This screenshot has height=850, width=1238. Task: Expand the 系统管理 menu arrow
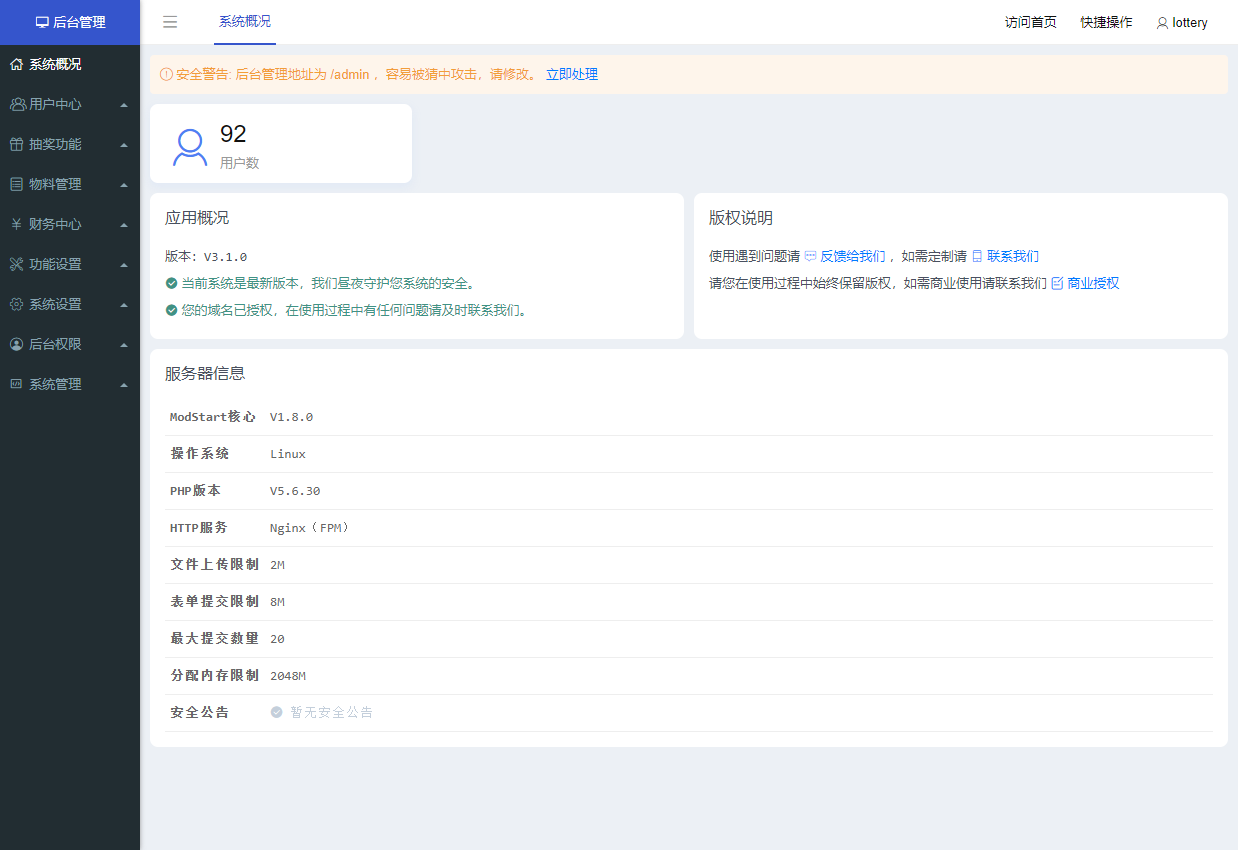[123, 384]
